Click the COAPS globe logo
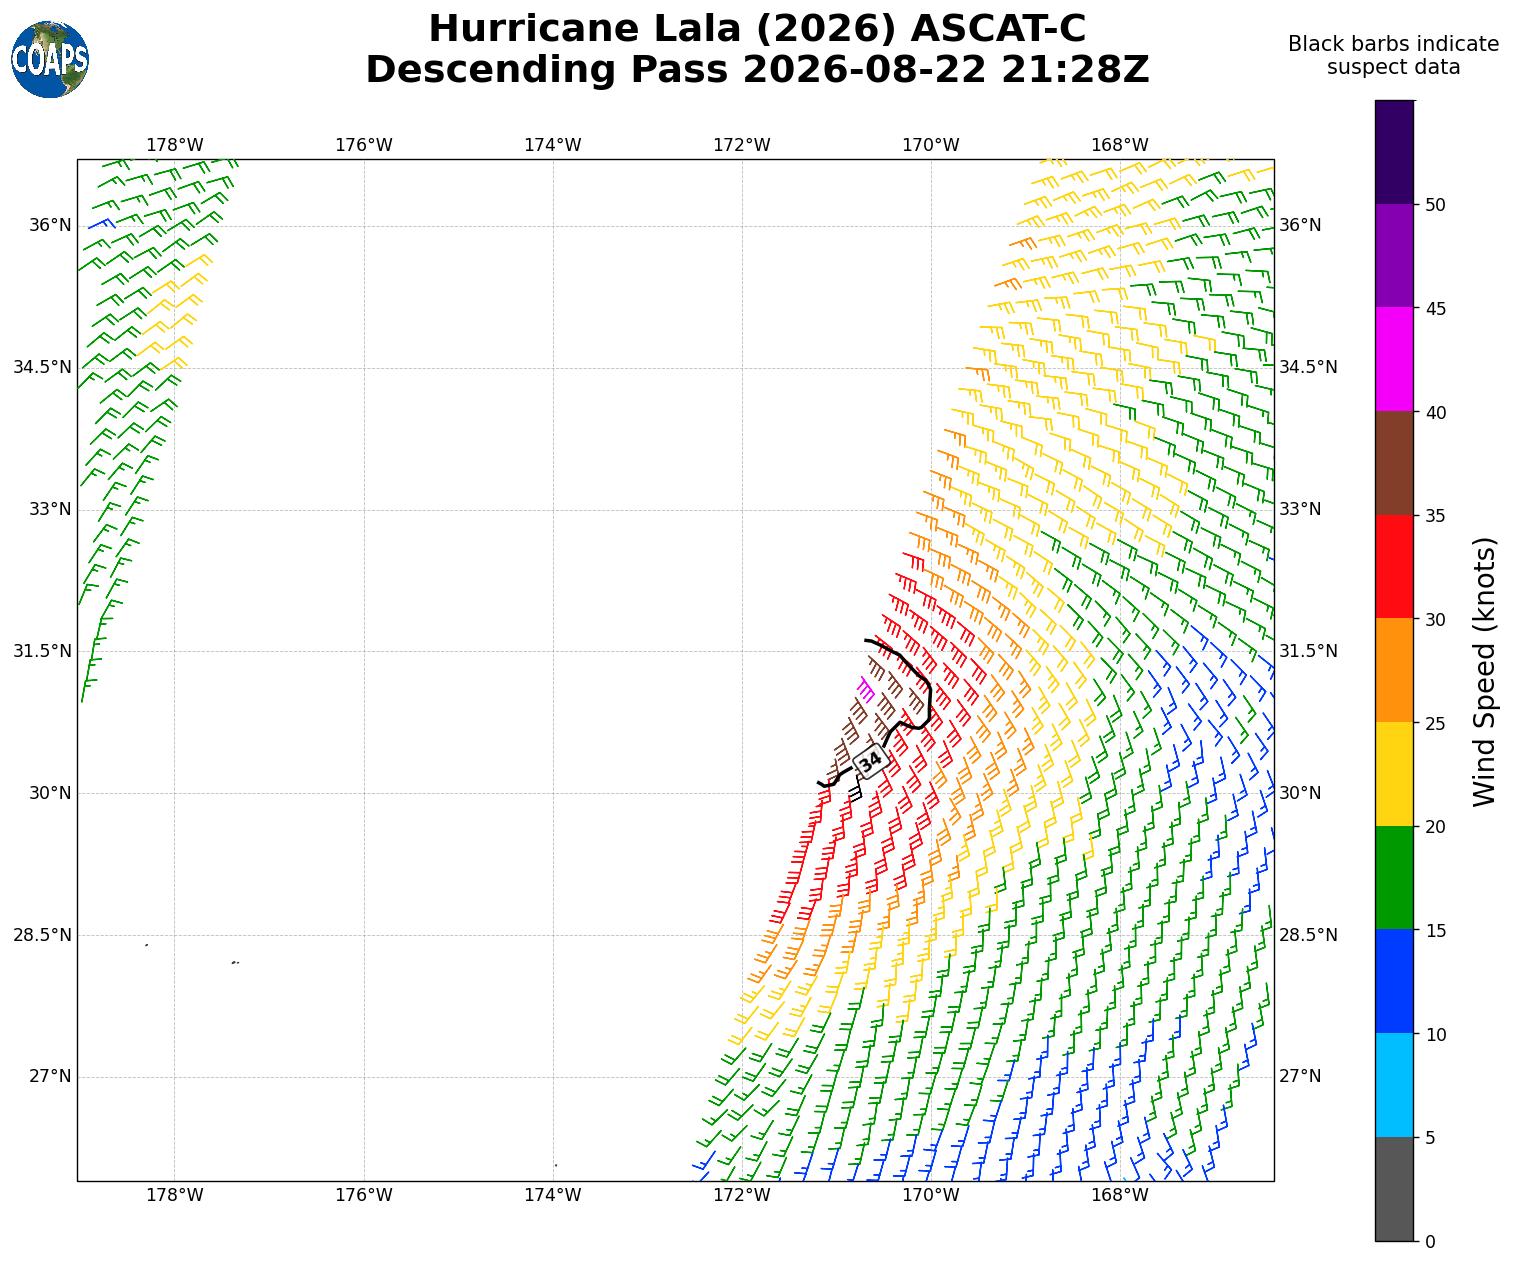 coord(50,59)
